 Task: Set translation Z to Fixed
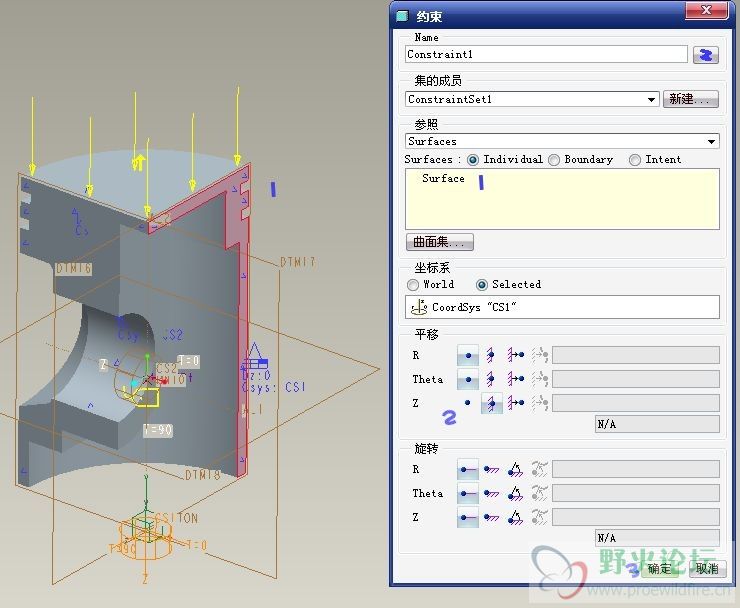point(491,403)
